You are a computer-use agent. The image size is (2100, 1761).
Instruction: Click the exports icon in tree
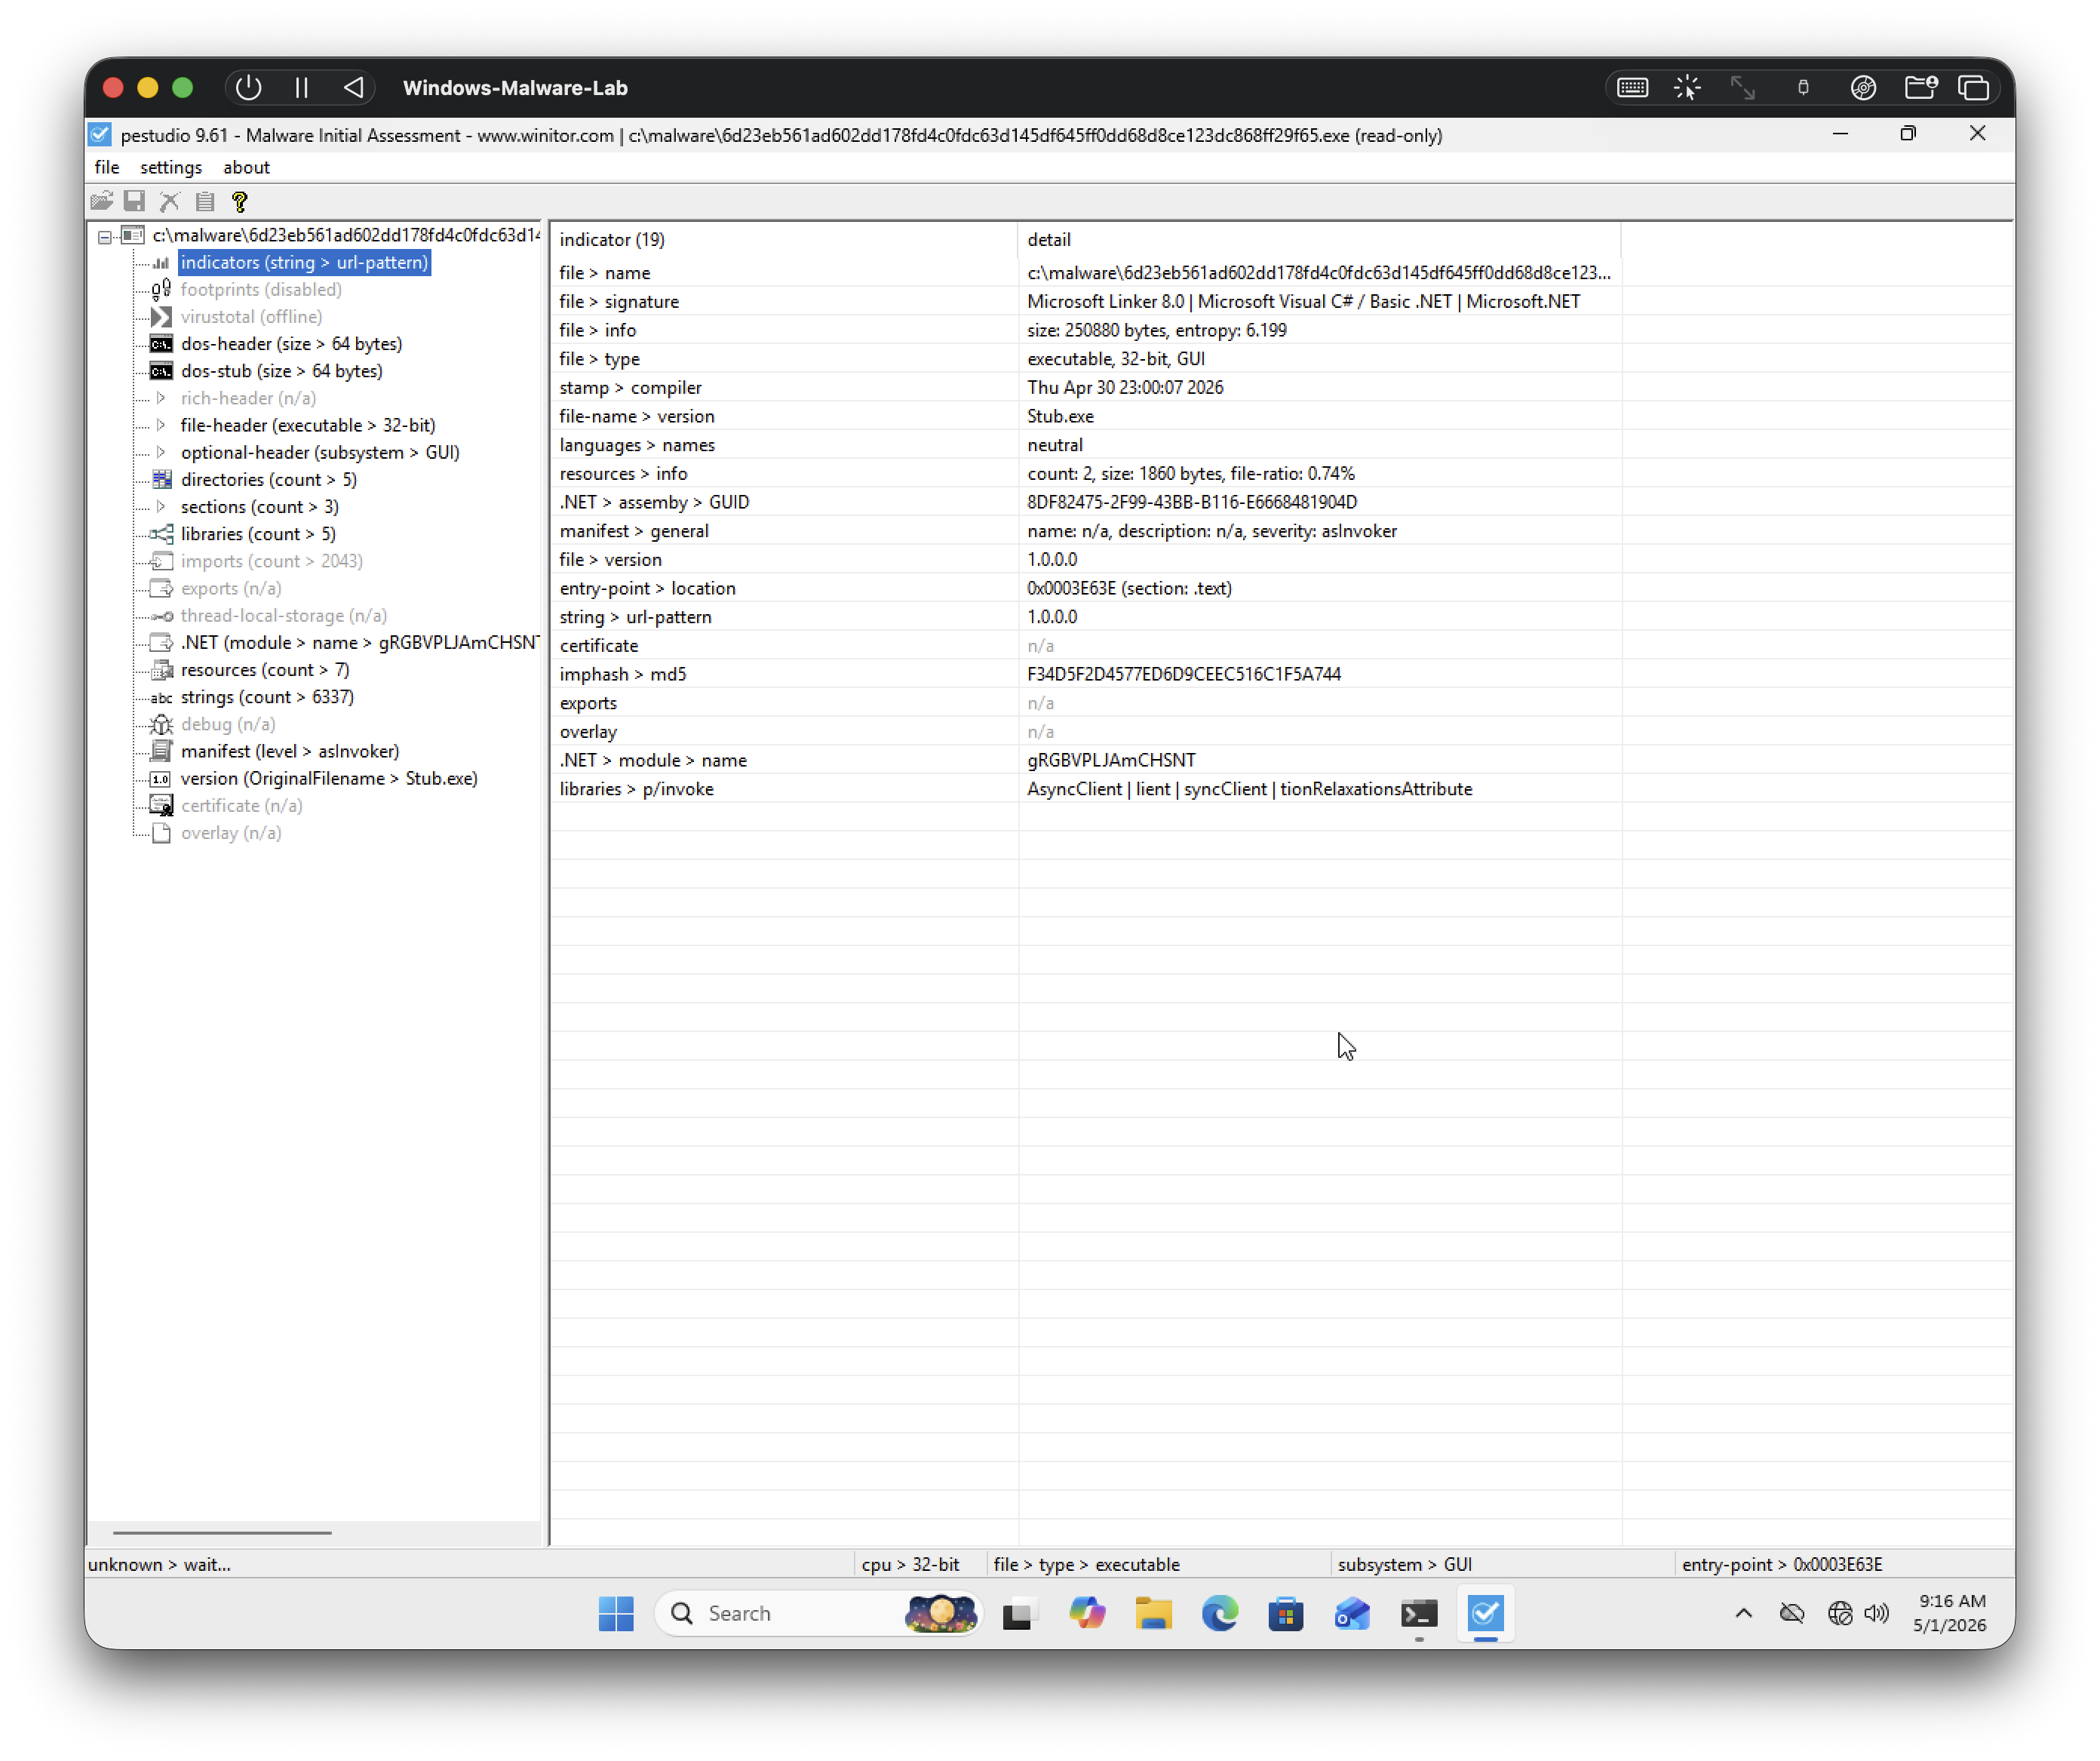point(161,589)
